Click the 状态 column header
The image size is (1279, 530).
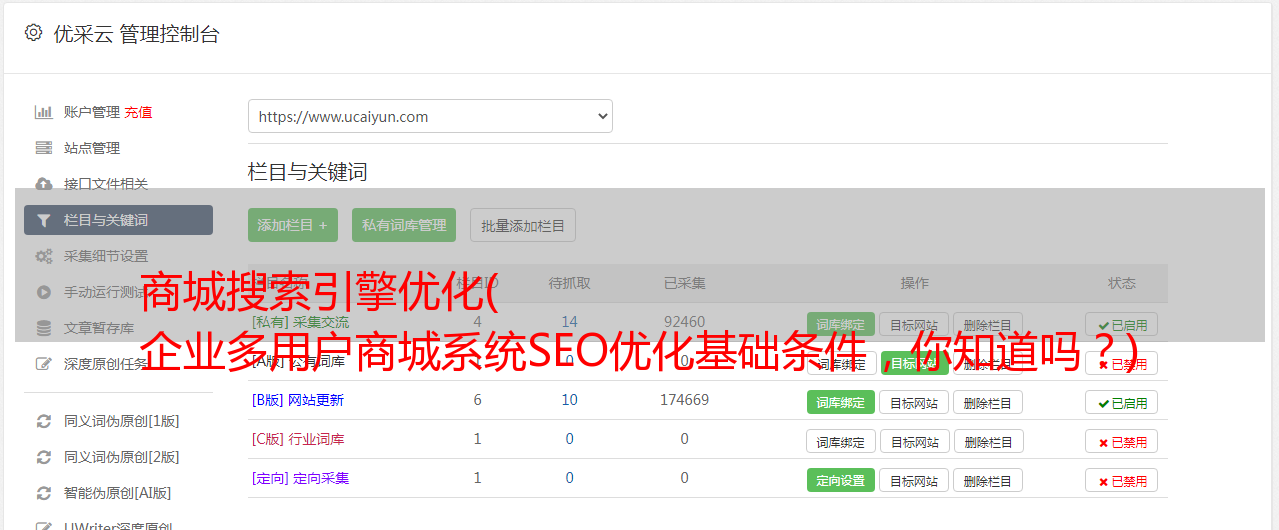[x=1122, y=283]
